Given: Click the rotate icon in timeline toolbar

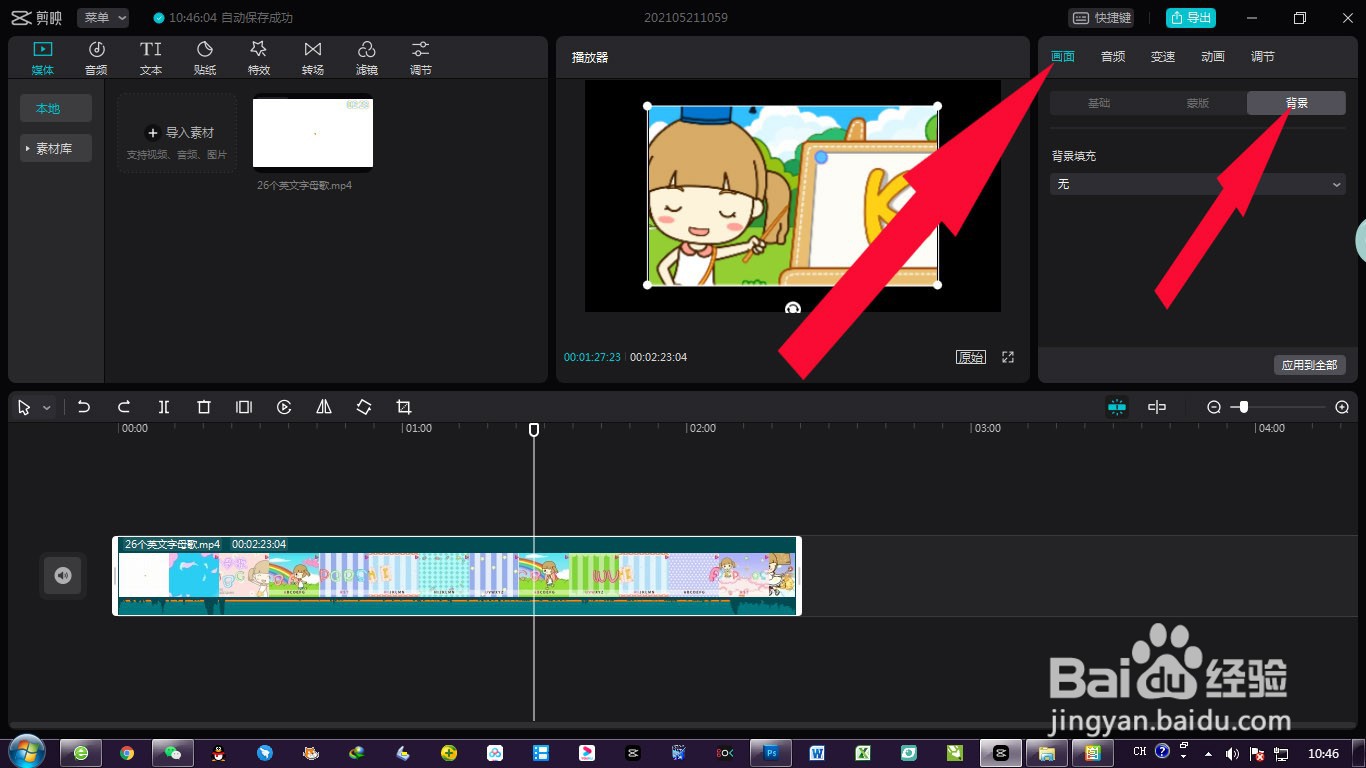Looking at the screenshot, I should coord(364,407).
